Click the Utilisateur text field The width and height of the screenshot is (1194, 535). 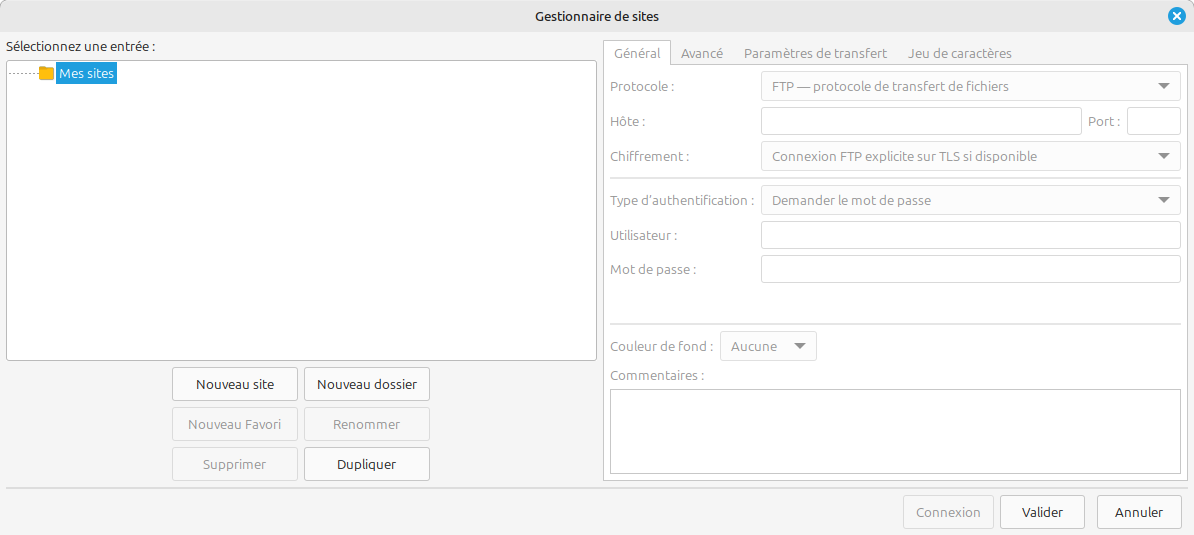[x=971, y=235]
